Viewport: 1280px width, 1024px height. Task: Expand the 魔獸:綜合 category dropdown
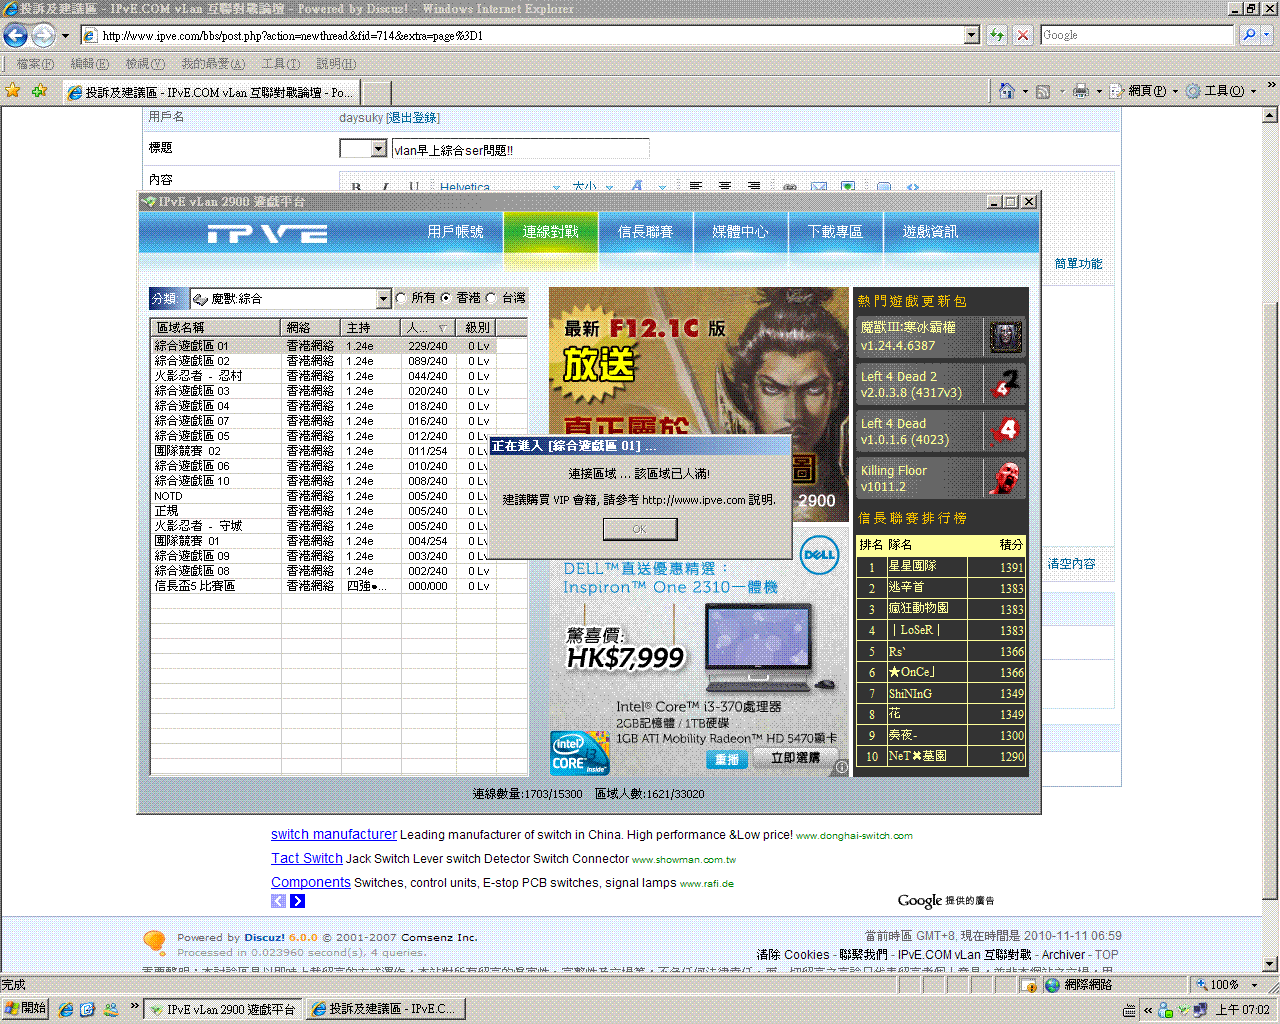pyautogui.click(x=383, y=299)
